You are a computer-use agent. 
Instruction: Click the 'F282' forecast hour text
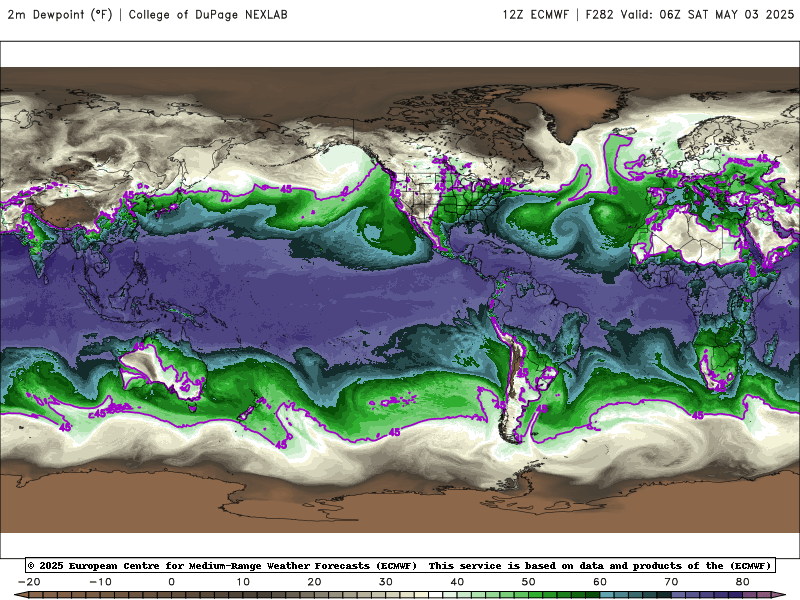(x=599, y=15)
